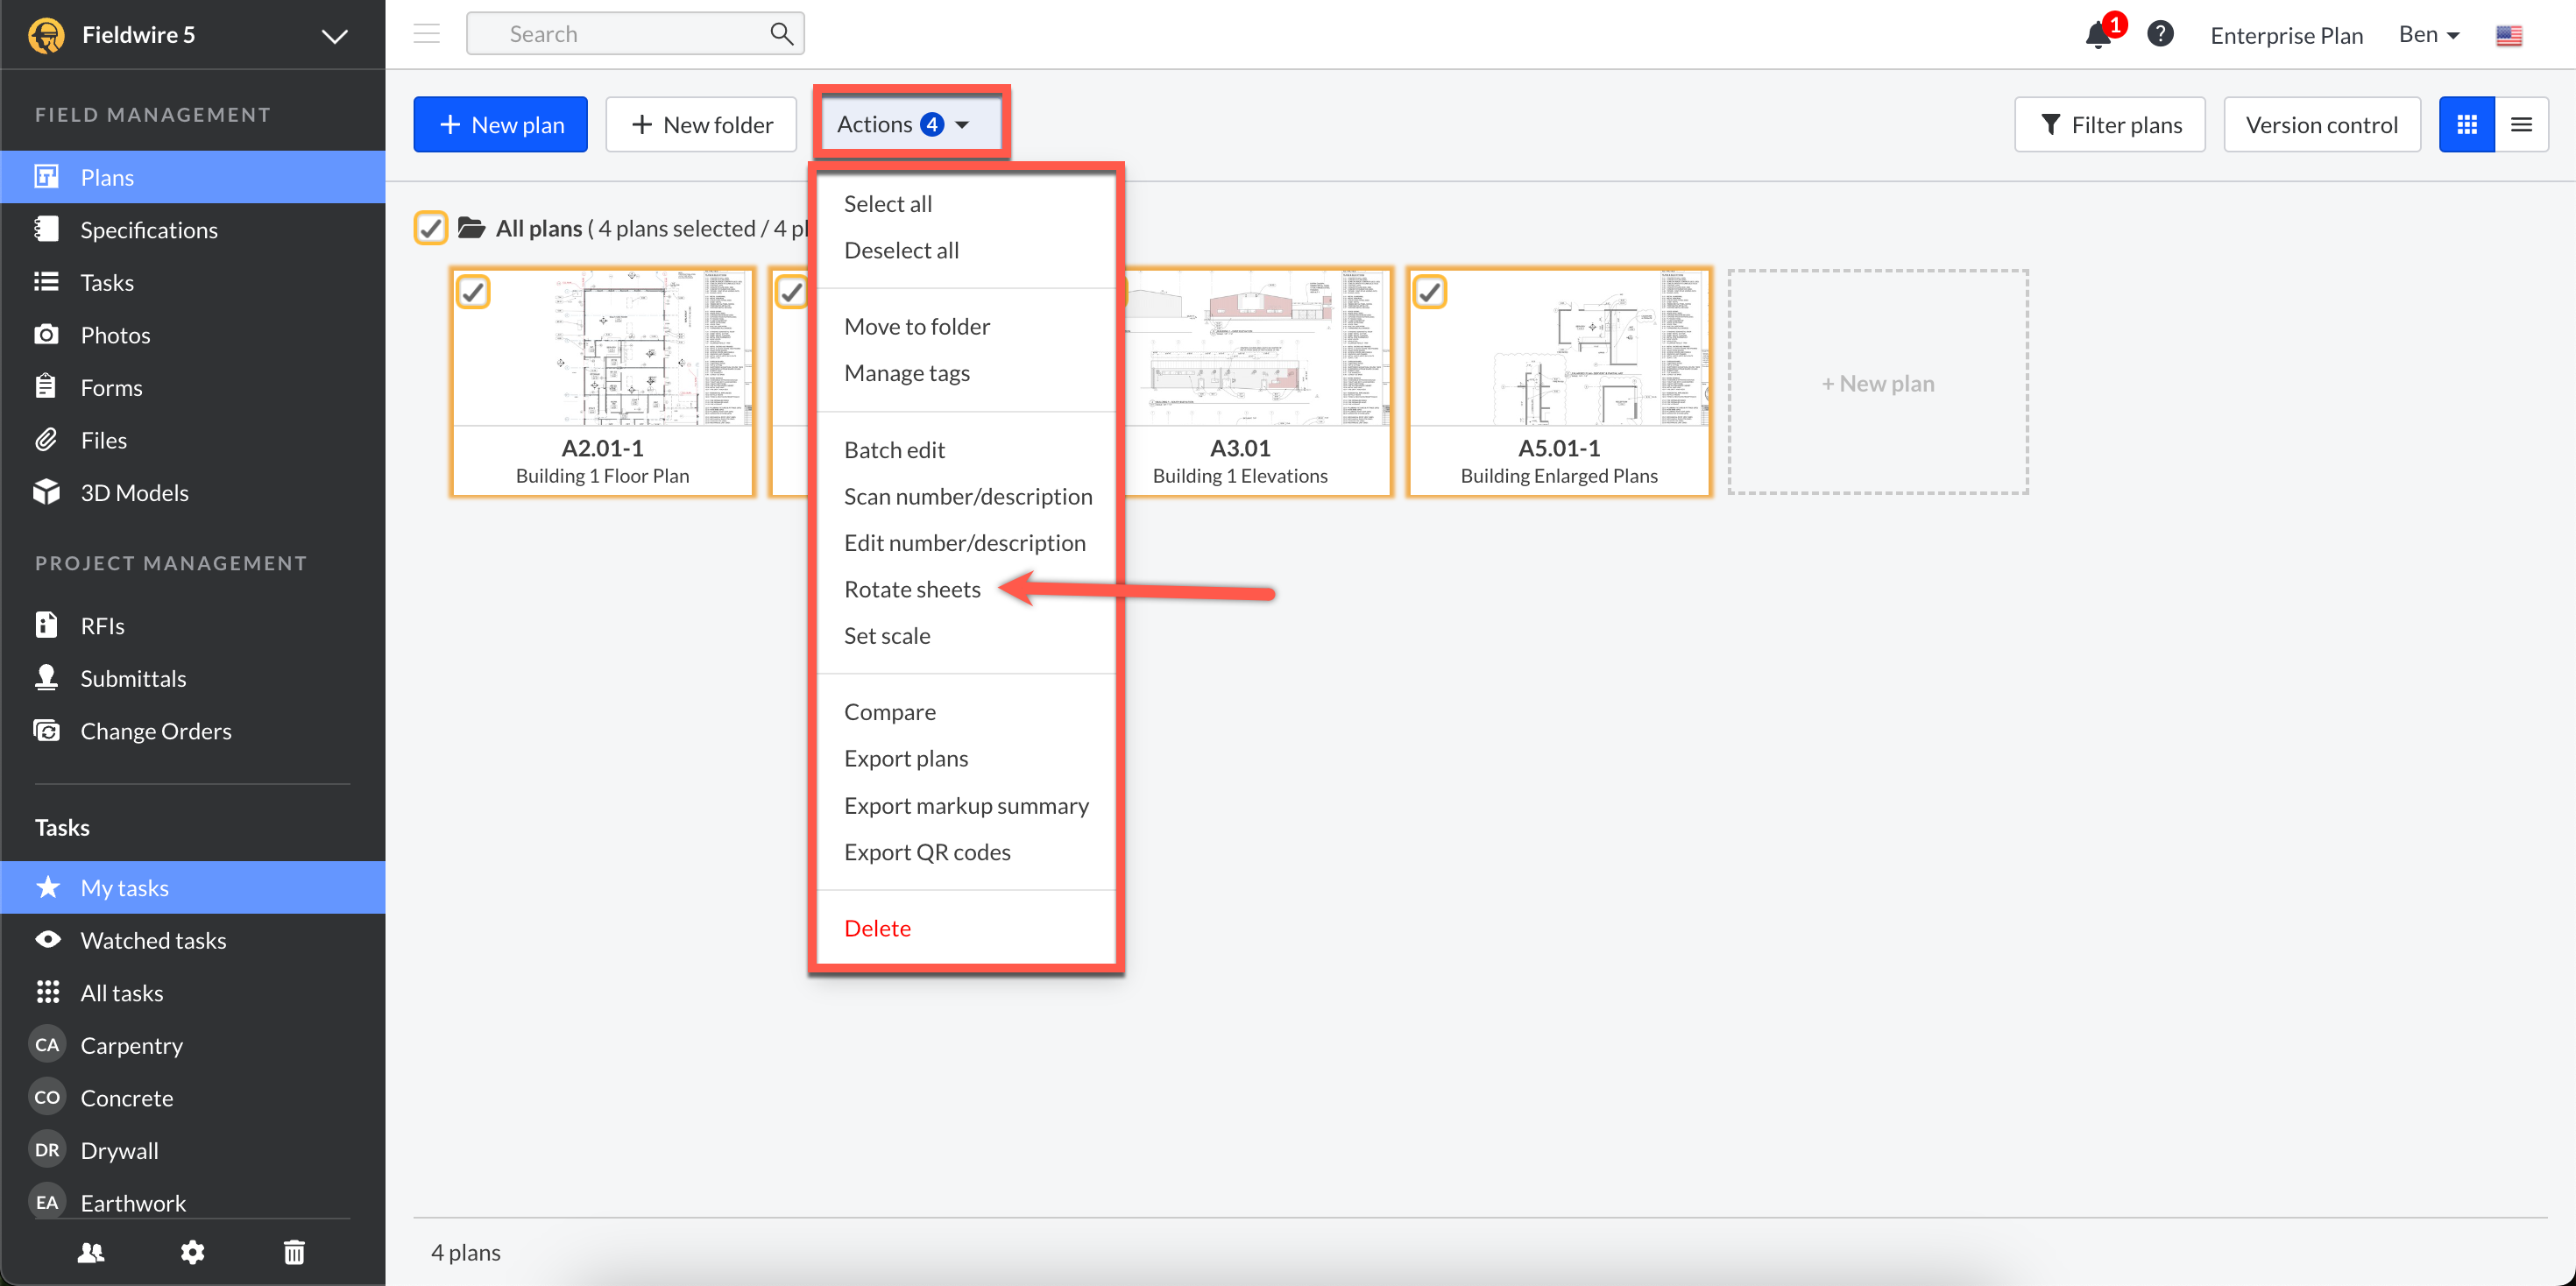
Task: Open project settings gear icon
Action: [x=192, y=1251]
